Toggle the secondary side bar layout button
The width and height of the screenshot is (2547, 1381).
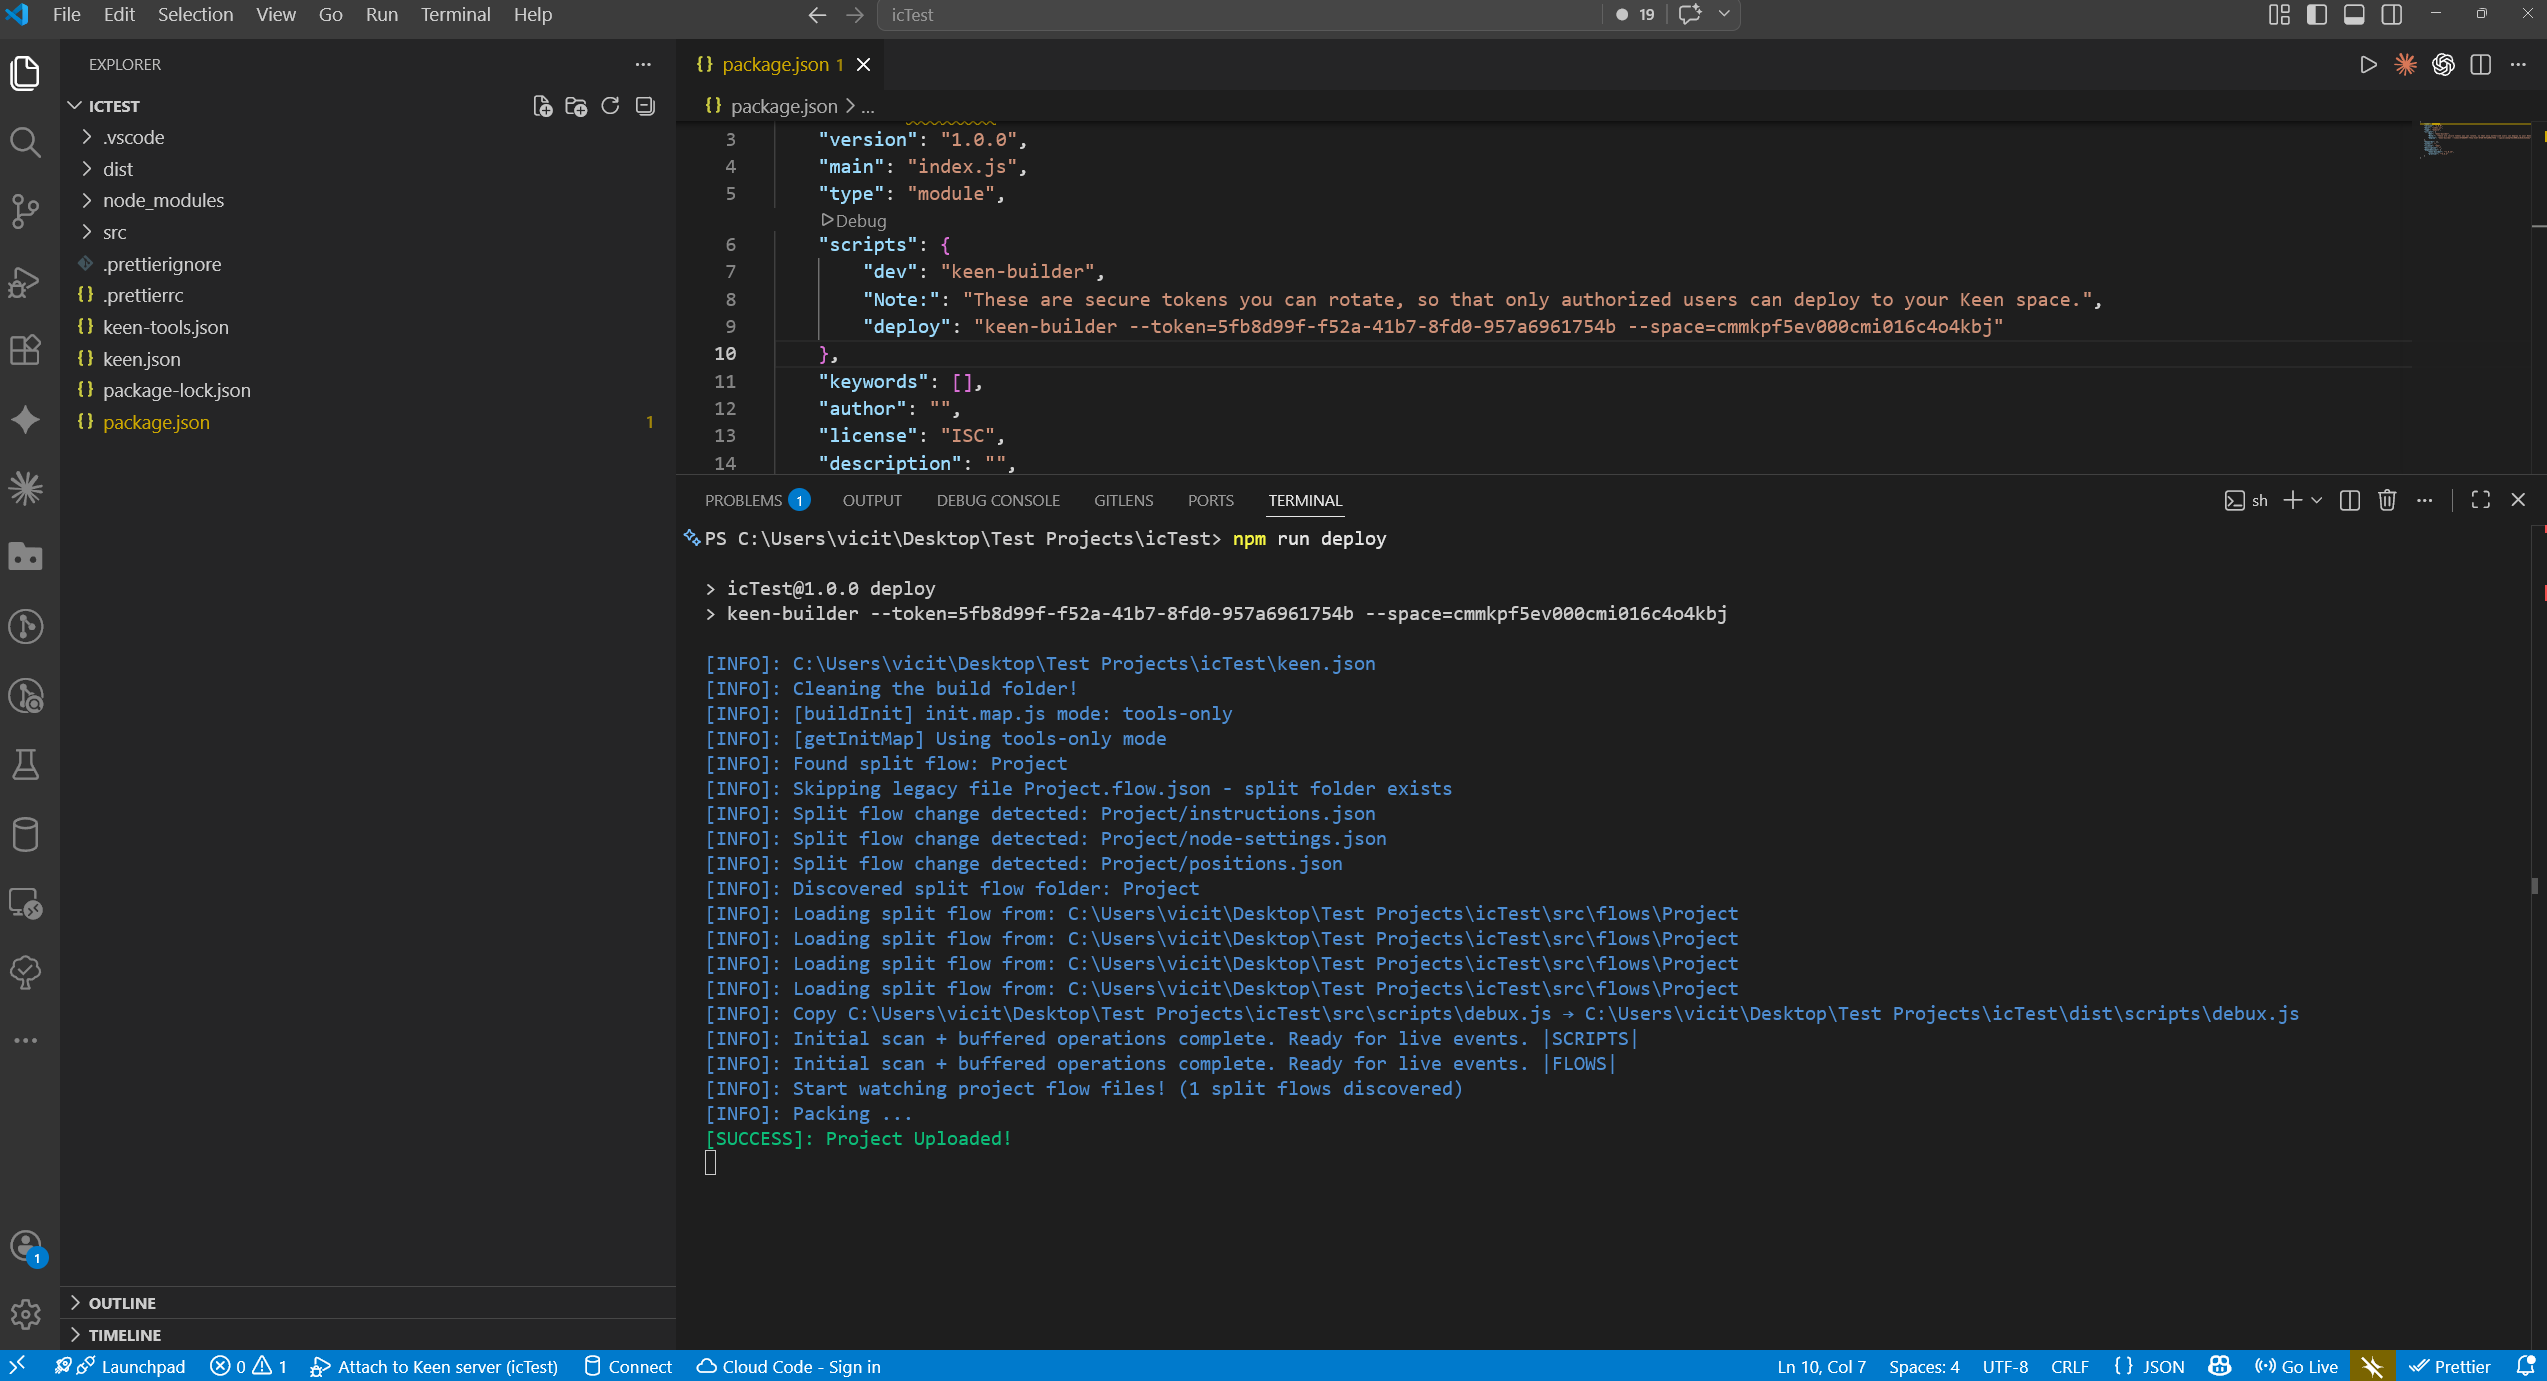pos(2392,14)
